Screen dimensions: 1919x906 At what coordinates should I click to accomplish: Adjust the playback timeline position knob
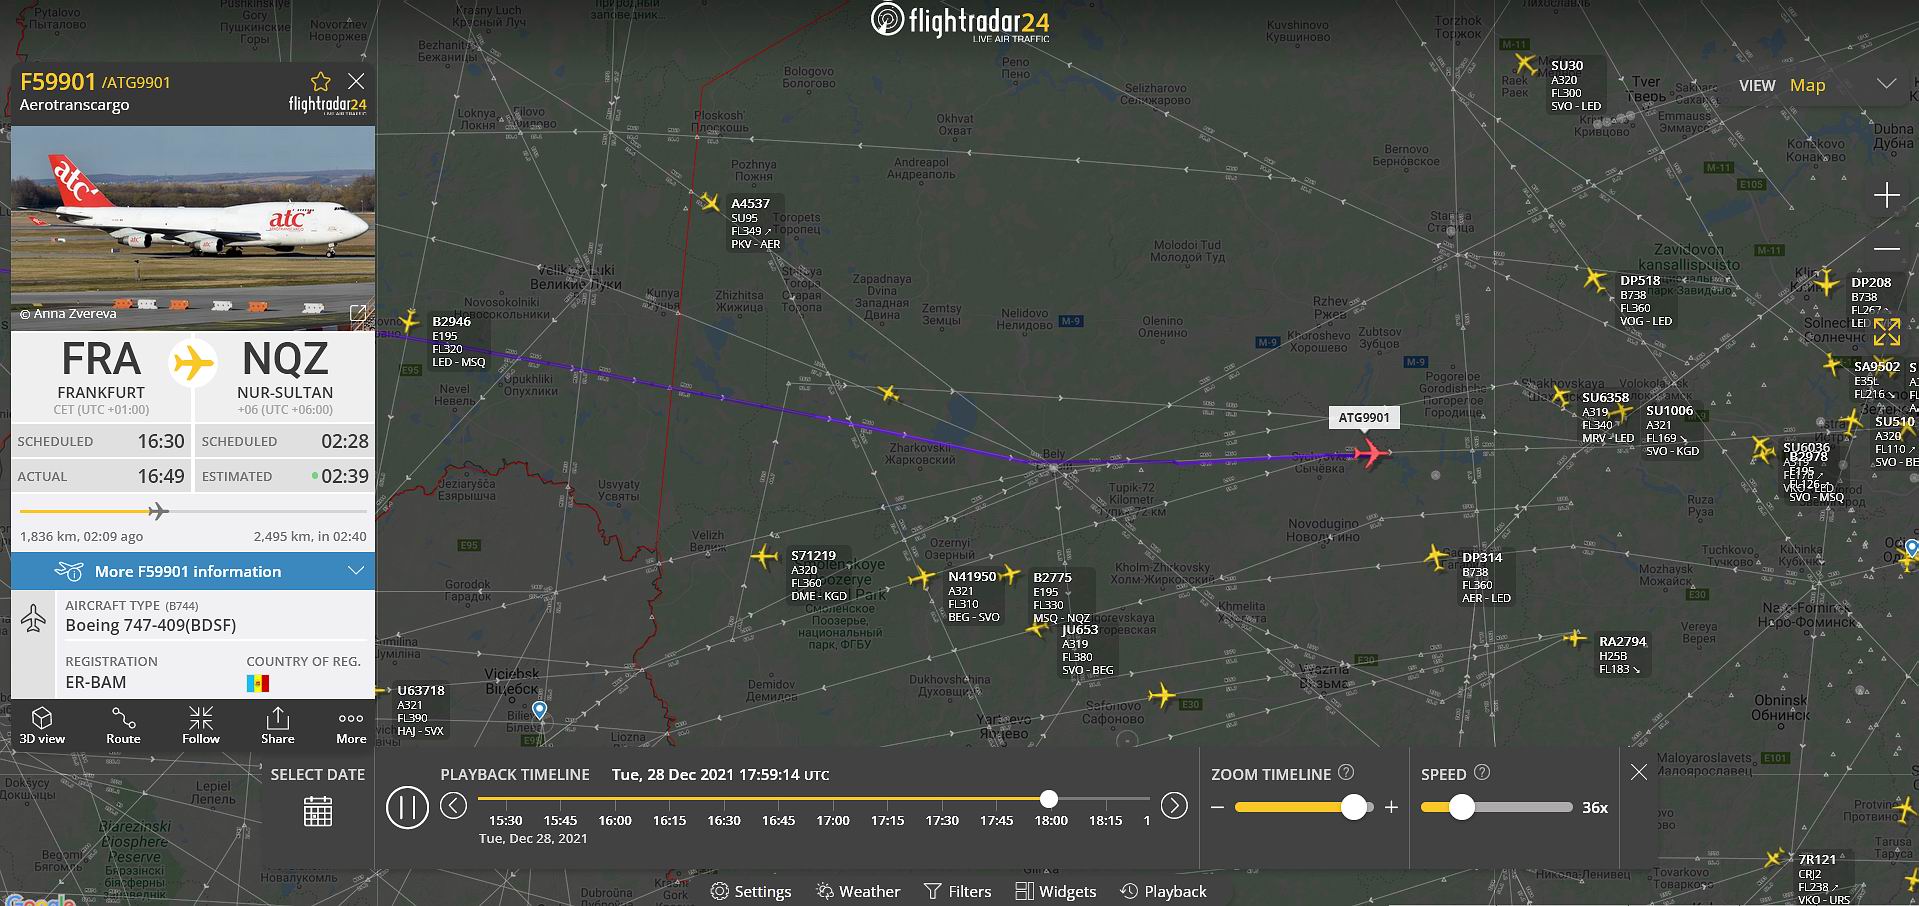(1048, 798)
